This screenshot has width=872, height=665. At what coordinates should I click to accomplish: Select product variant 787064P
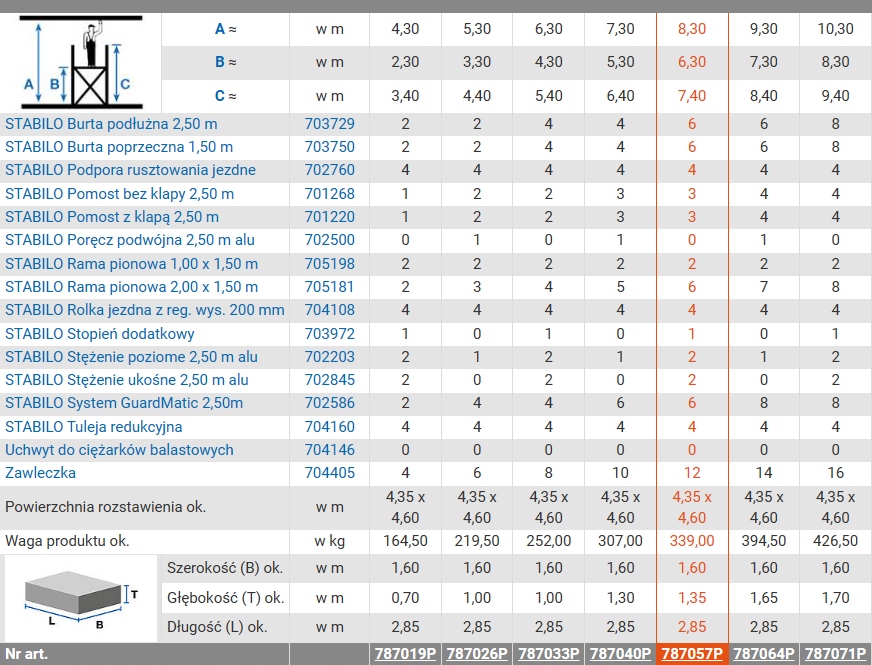(764, 654)
